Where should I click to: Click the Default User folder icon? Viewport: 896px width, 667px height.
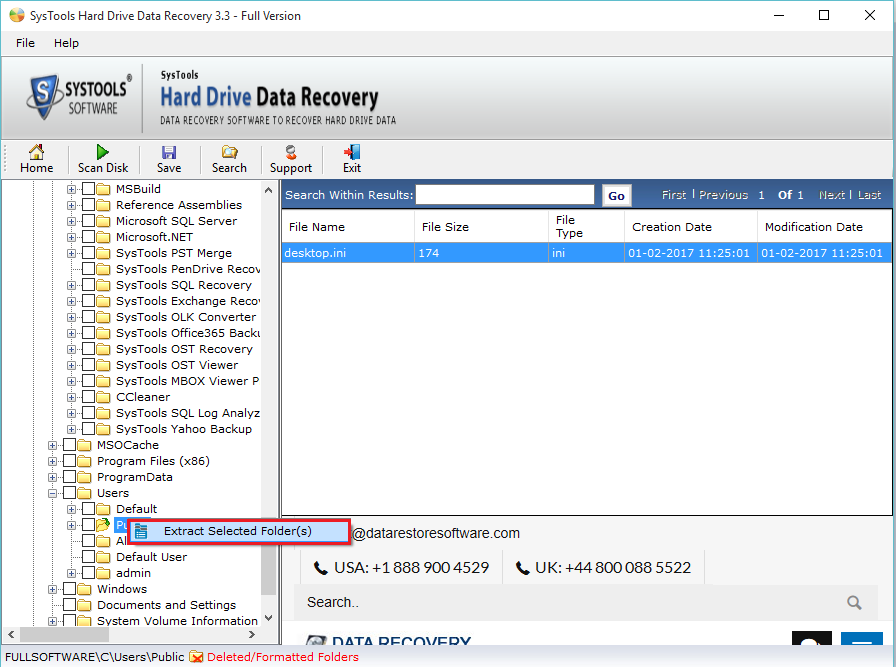click(103, 557)
